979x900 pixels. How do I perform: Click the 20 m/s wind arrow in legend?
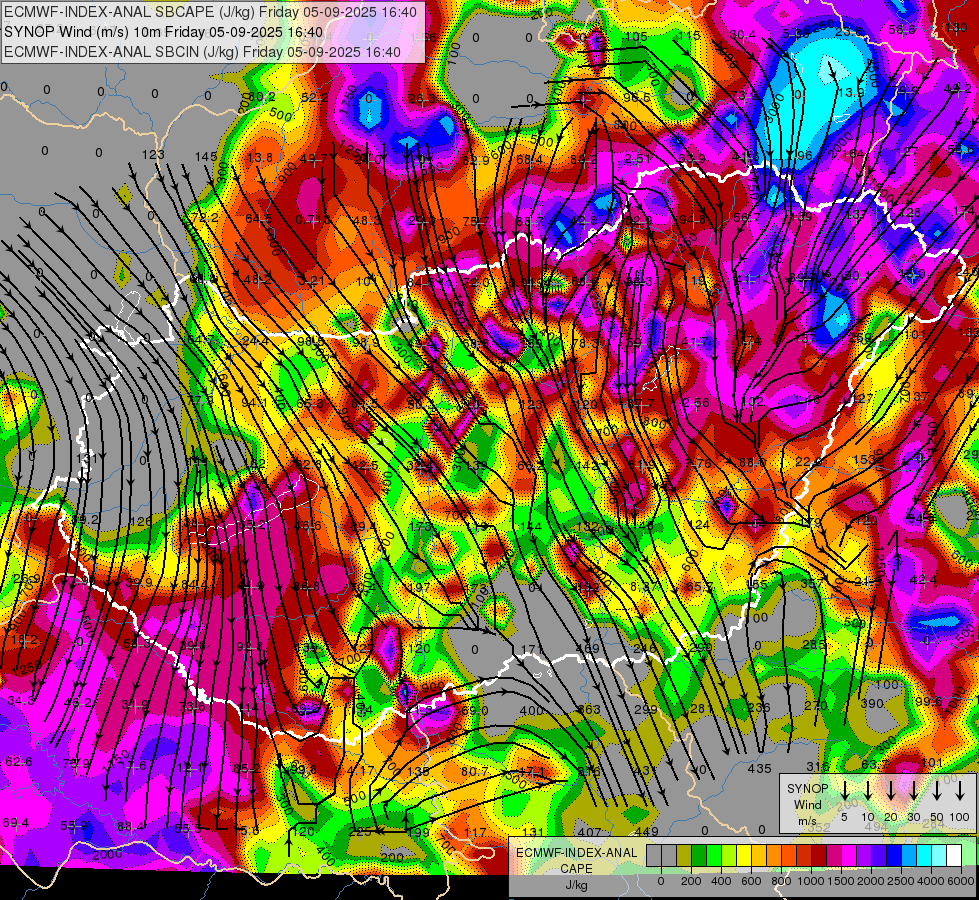tap(890, 790)
